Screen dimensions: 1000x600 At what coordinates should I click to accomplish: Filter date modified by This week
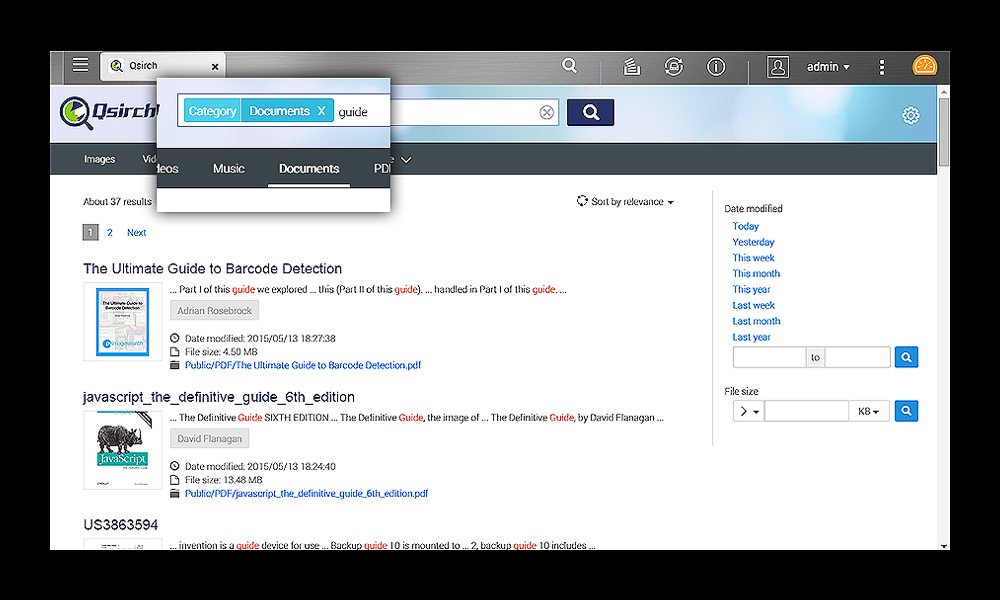pos(753,258)
